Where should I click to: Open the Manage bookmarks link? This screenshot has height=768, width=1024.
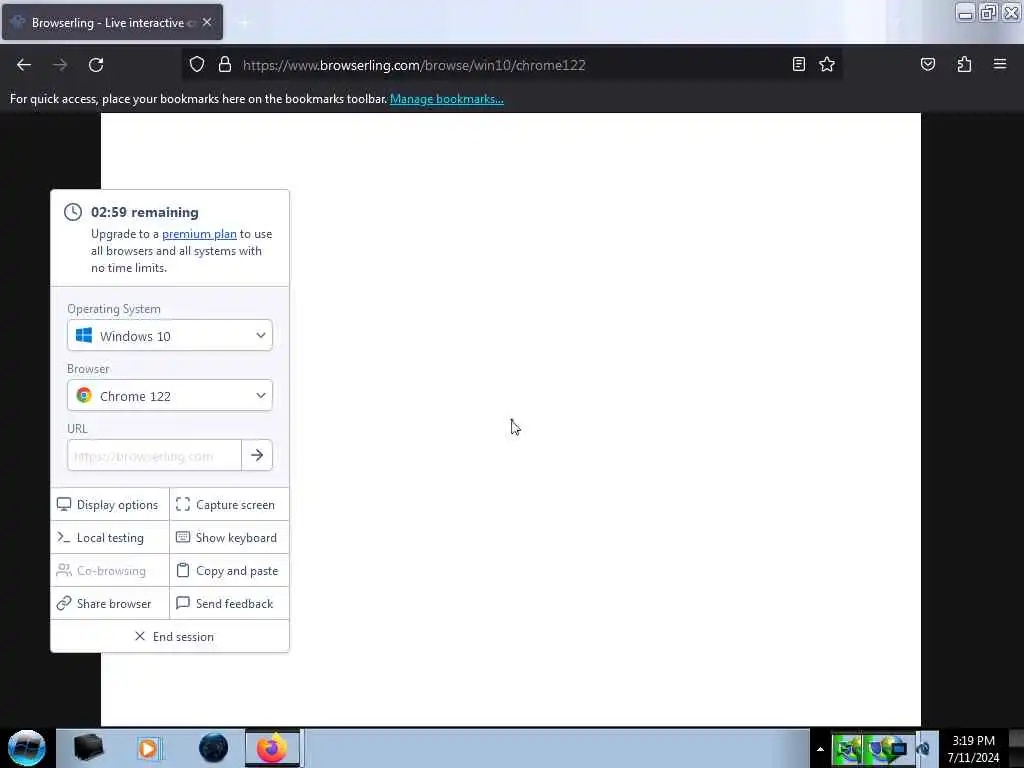pos(447,99)
